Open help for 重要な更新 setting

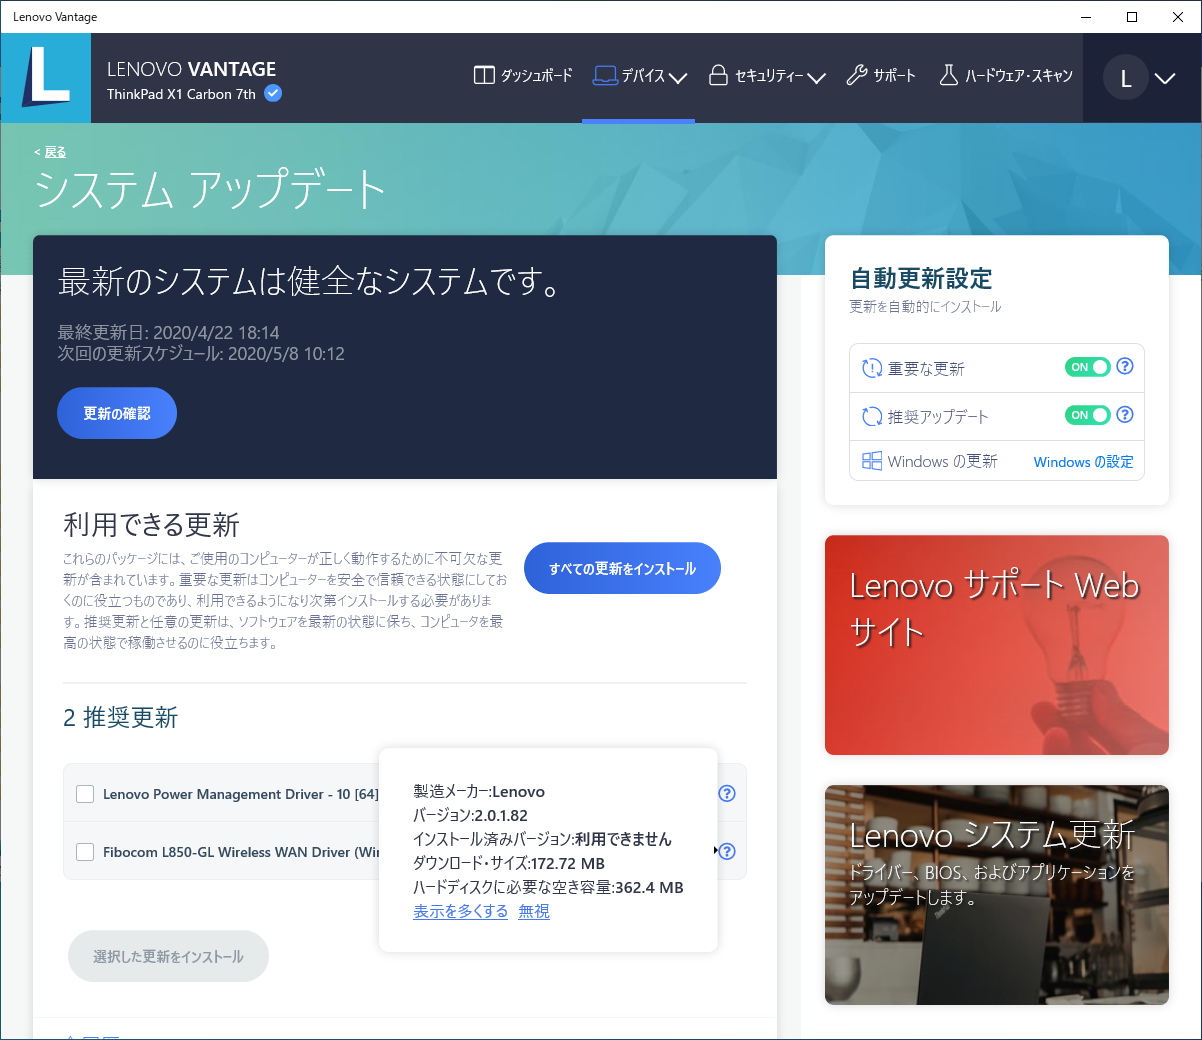[x=1125, y=366]
